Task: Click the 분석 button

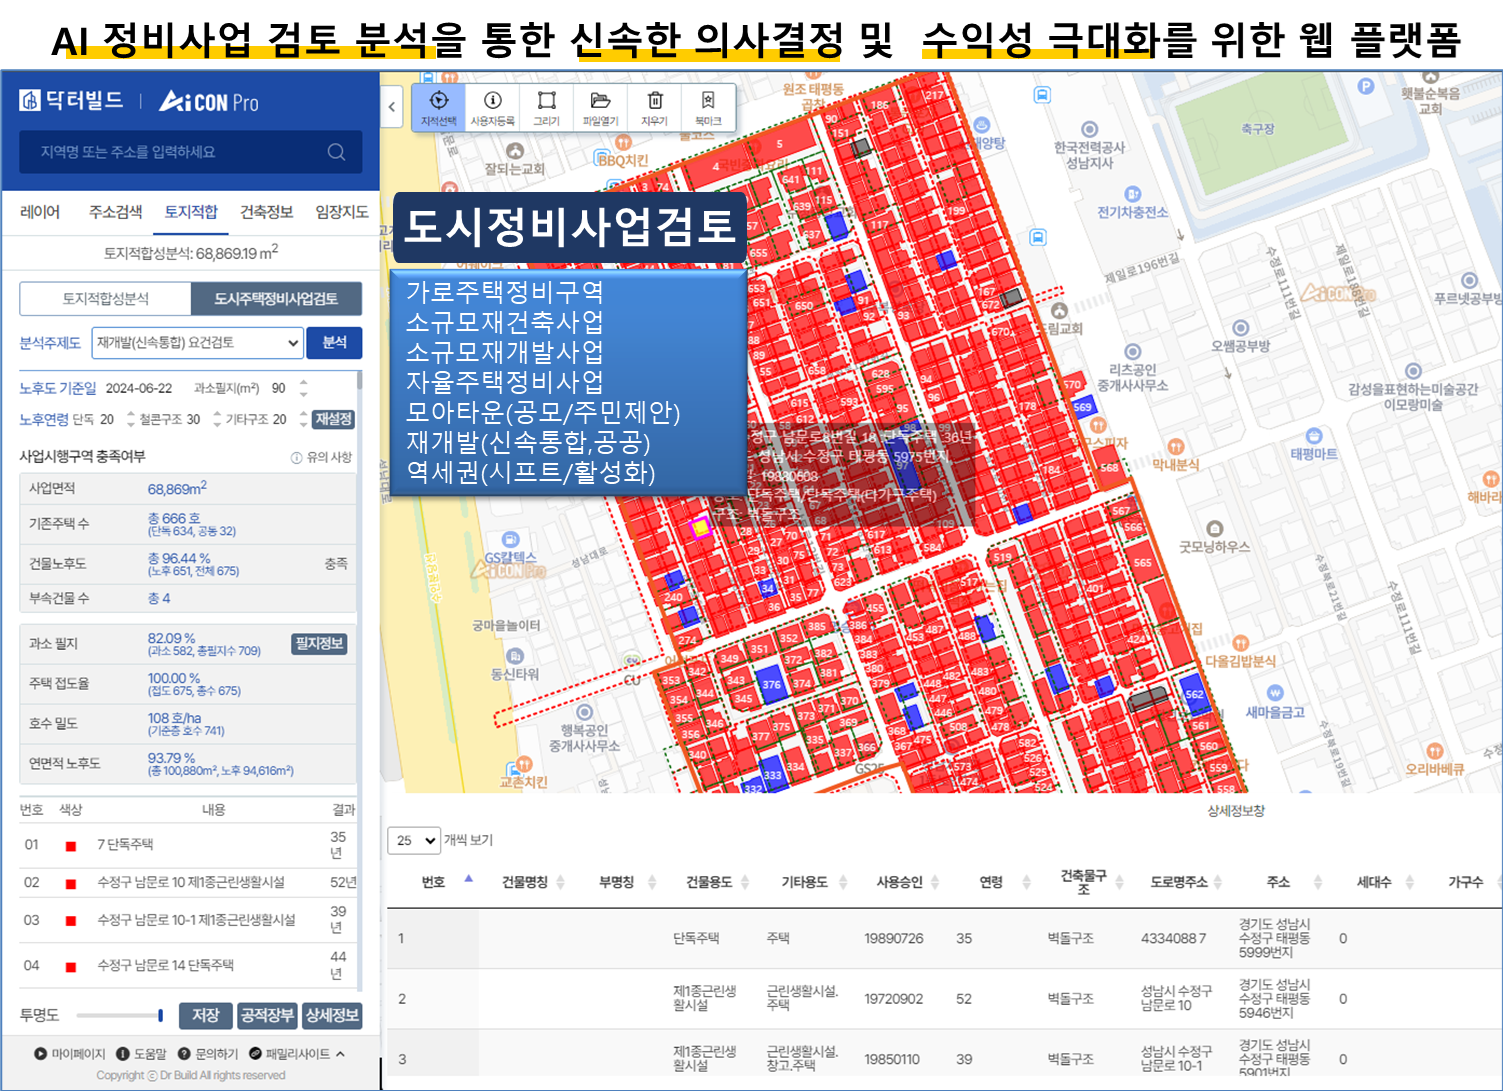Action: click(x=334, y=343)
